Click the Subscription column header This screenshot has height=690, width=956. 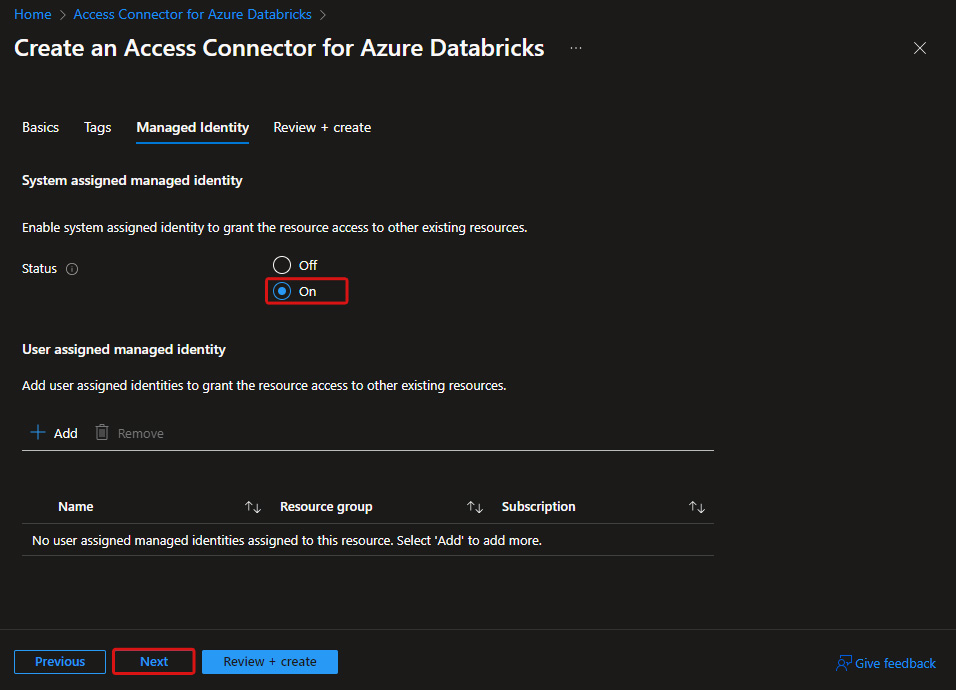tap(538, 507)
